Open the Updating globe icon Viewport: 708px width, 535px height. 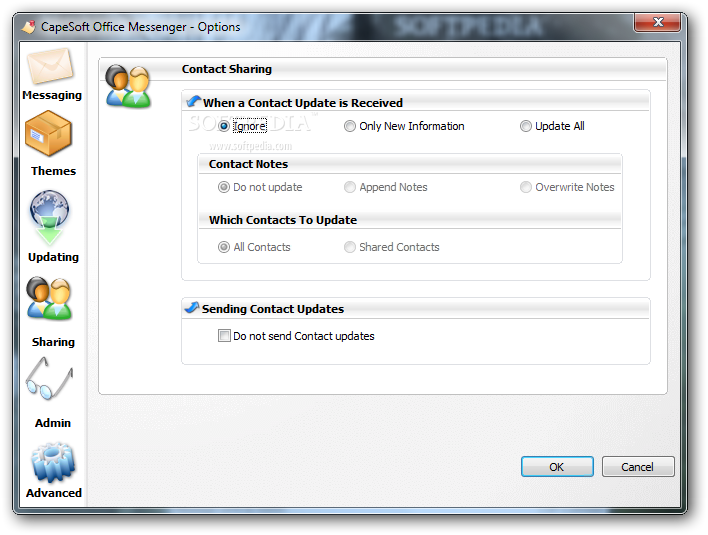pyautogui.click(x=50, y=218)
